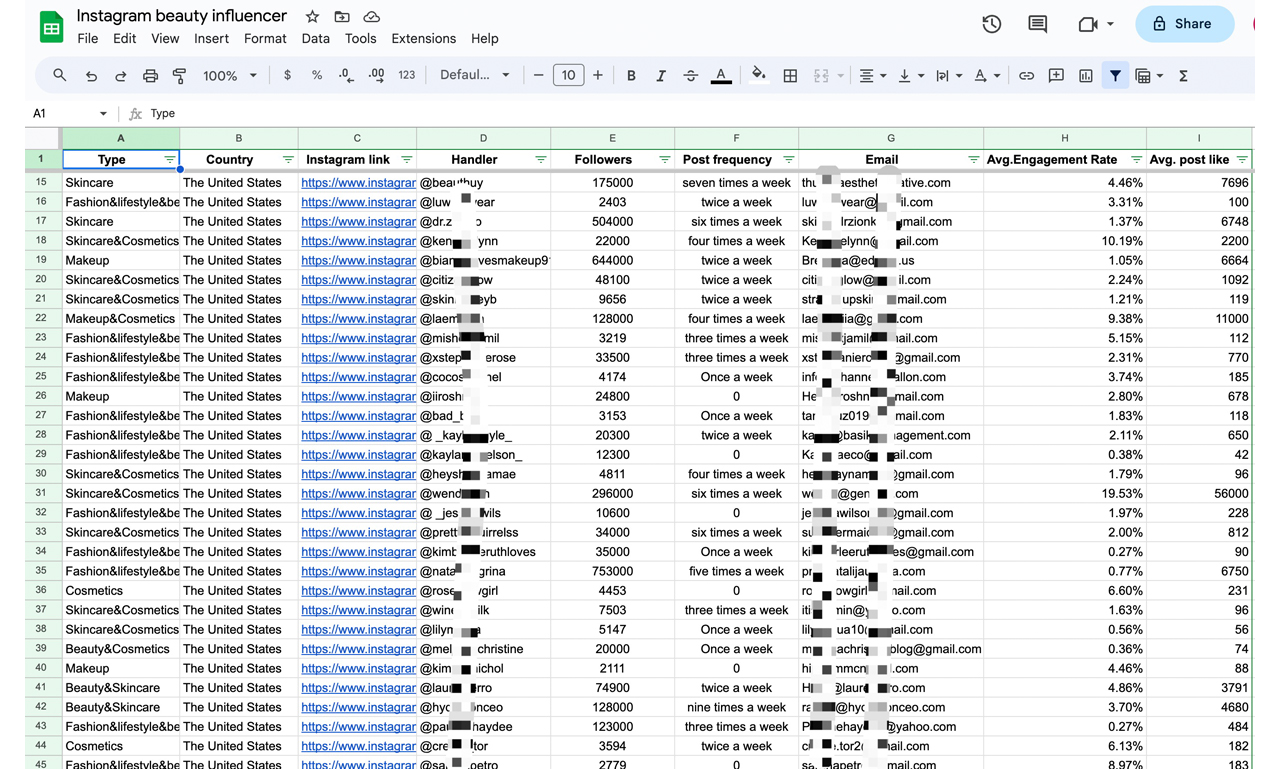Click the Share button

point(1184,24)
